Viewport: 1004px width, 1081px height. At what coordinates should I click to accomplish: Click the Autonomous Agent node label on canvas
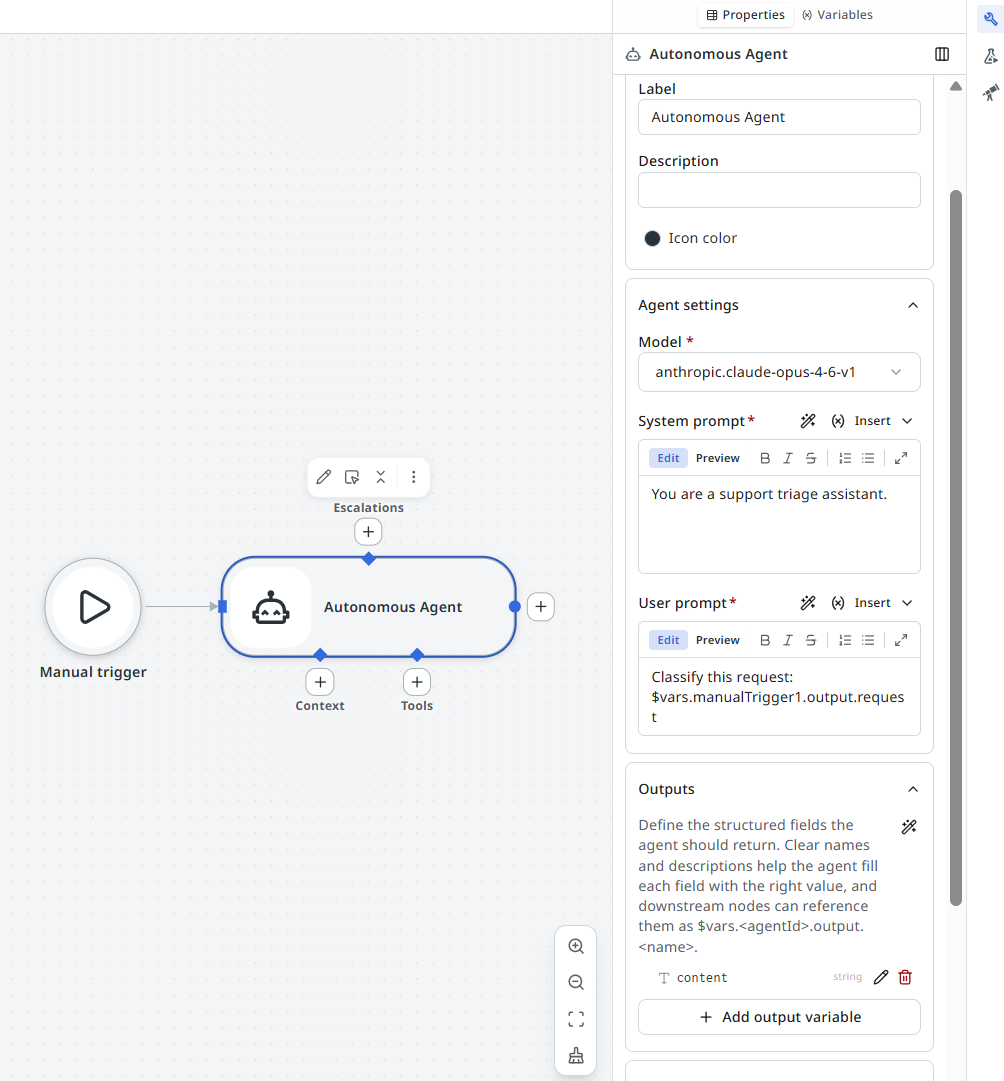(393, 607)
